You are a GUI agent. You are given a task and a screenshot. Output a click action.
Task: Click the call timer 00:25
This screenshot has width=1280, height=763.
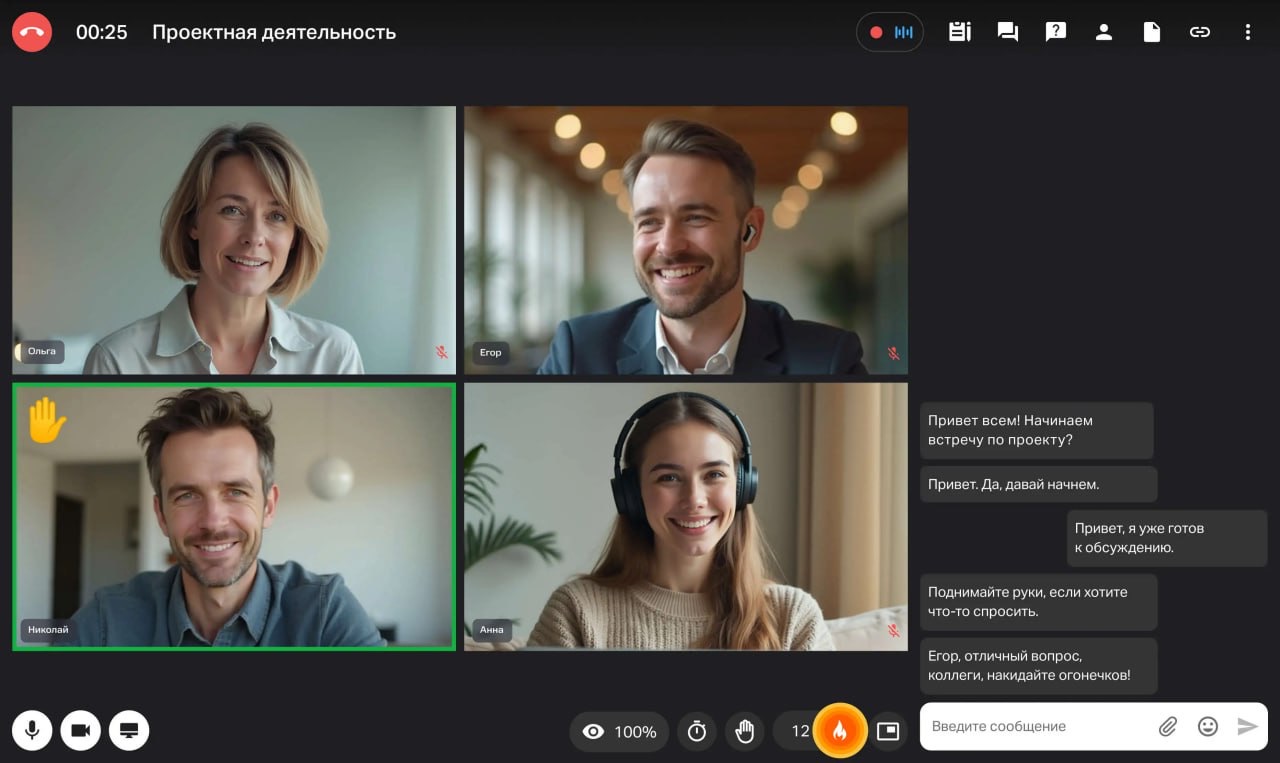102,32
